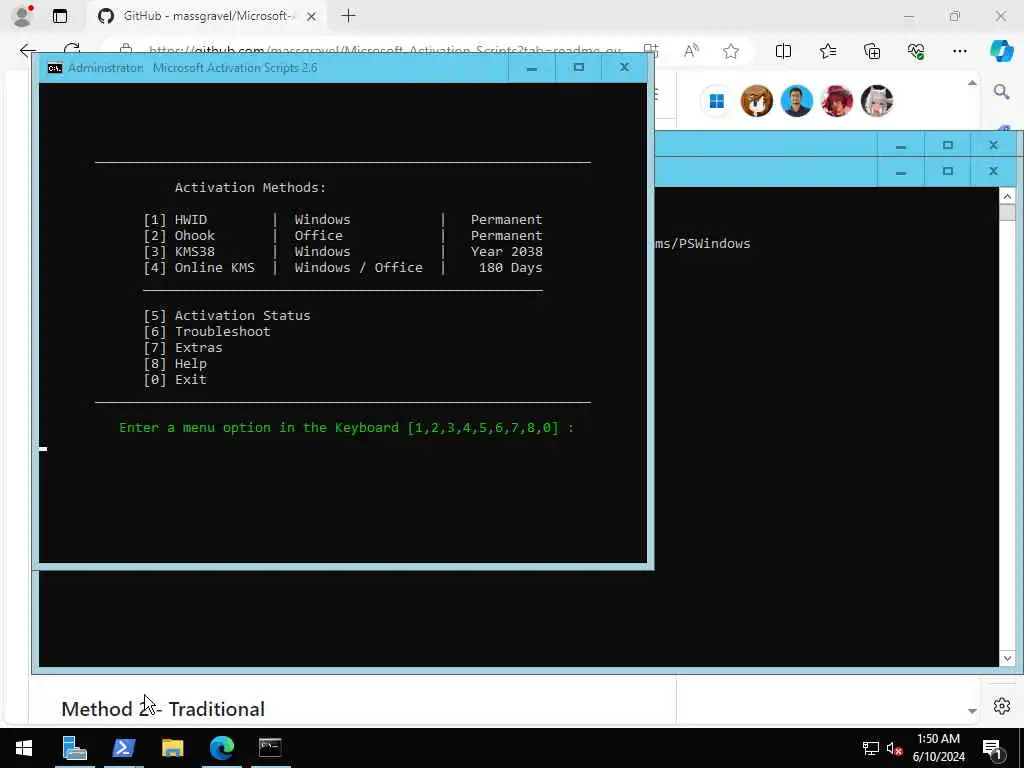Toggle Edge split screen icon
Image resolution: width=1024 pixels, height=768 pixels.
click(x=783, y=51)
